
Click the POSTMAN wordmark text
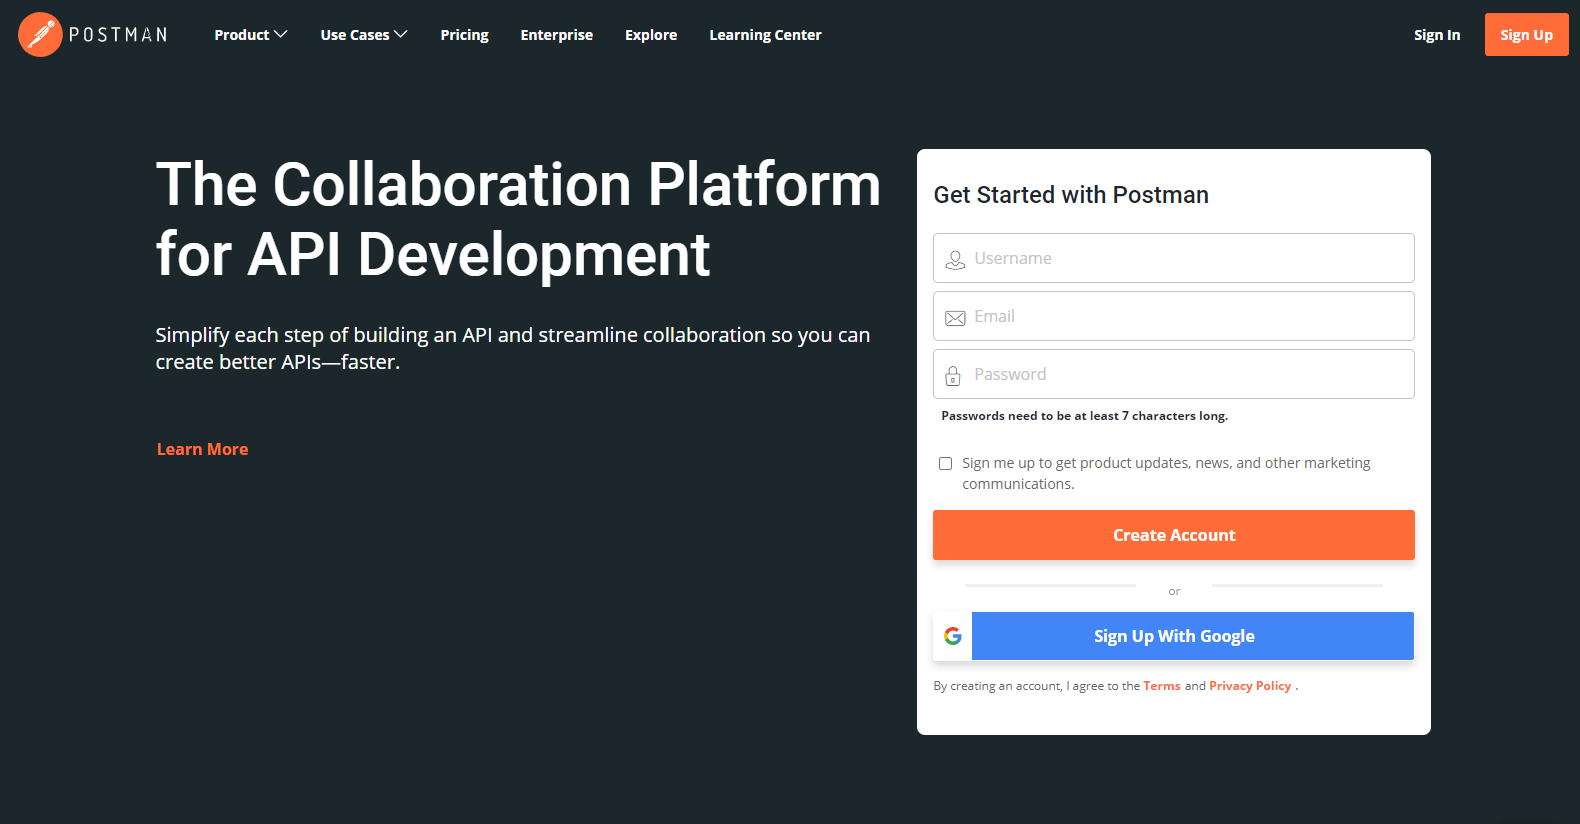[118, 35]
